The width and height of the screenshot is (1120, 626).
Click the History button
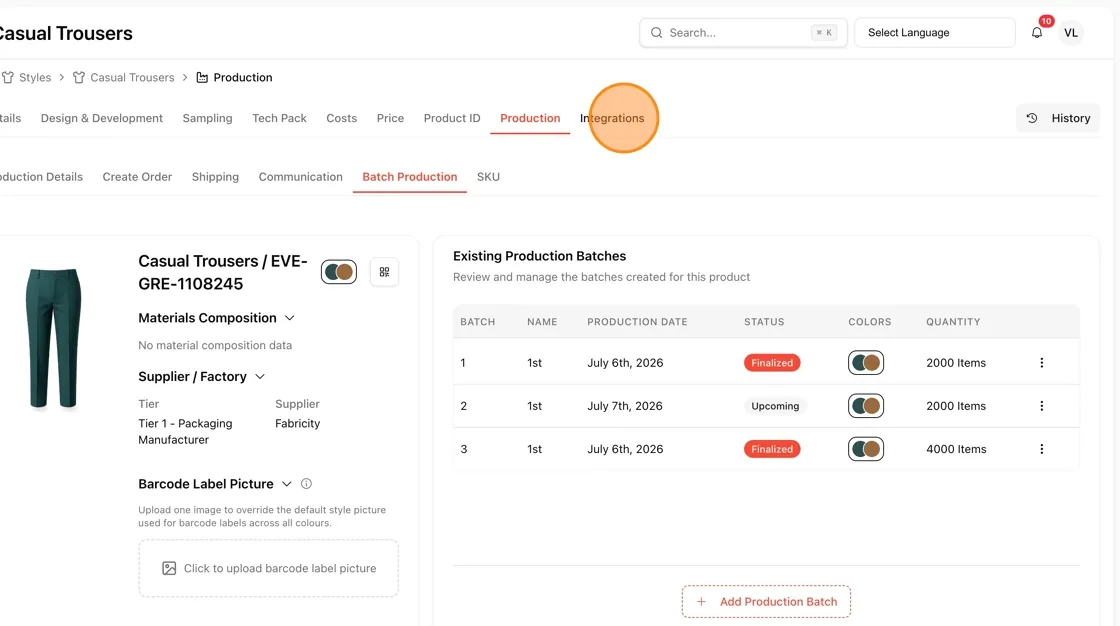point(1058,119)
